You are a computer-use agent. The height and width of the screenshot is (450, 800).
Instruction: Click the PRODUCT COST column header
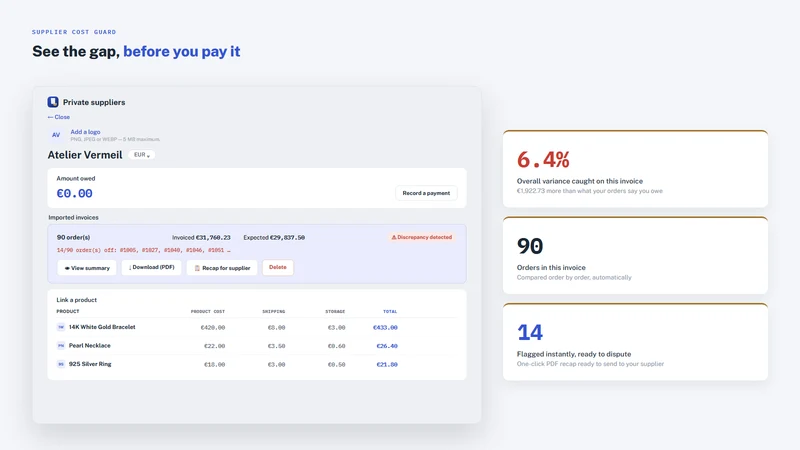click(x=208, y=311)
